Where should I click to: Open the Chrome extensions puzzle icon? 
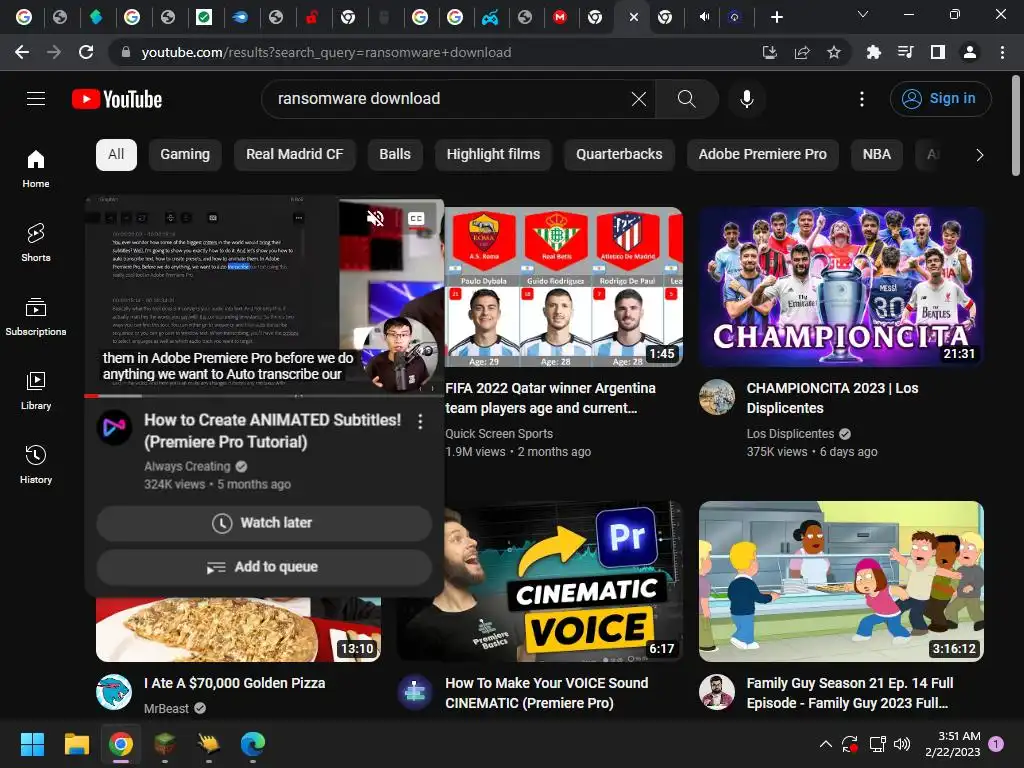pyautogui.click(x=873, y=52)
